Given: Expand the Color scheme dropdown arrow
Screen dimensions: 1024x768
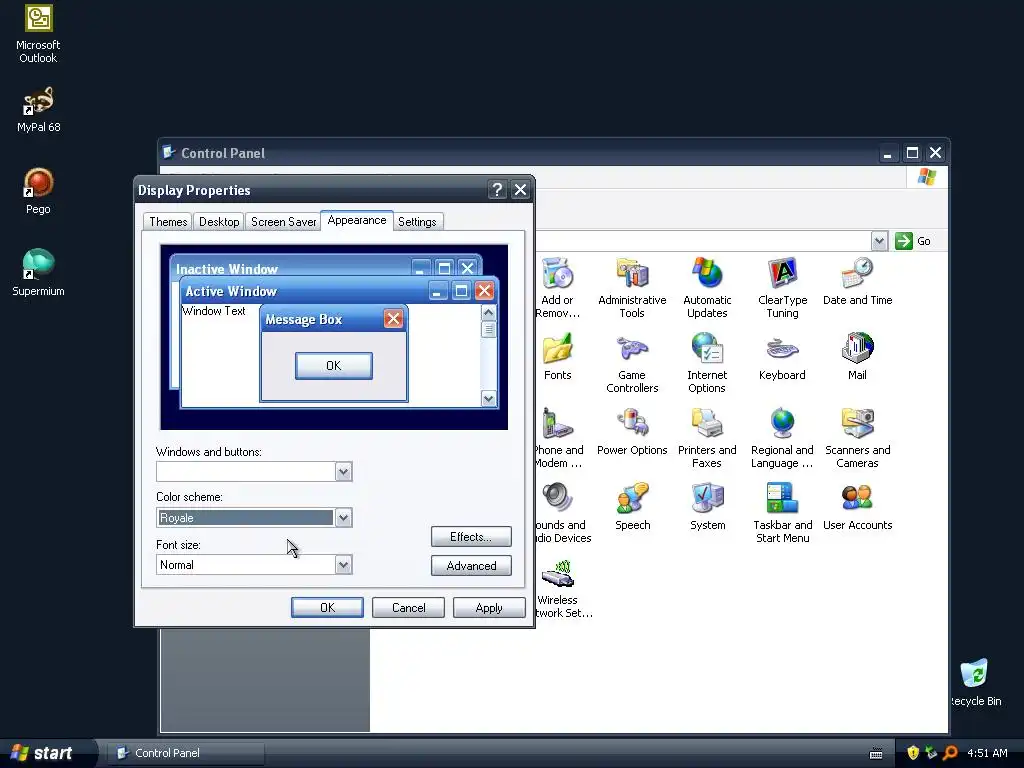Looking at the screenshot, I should click(344, 518).
